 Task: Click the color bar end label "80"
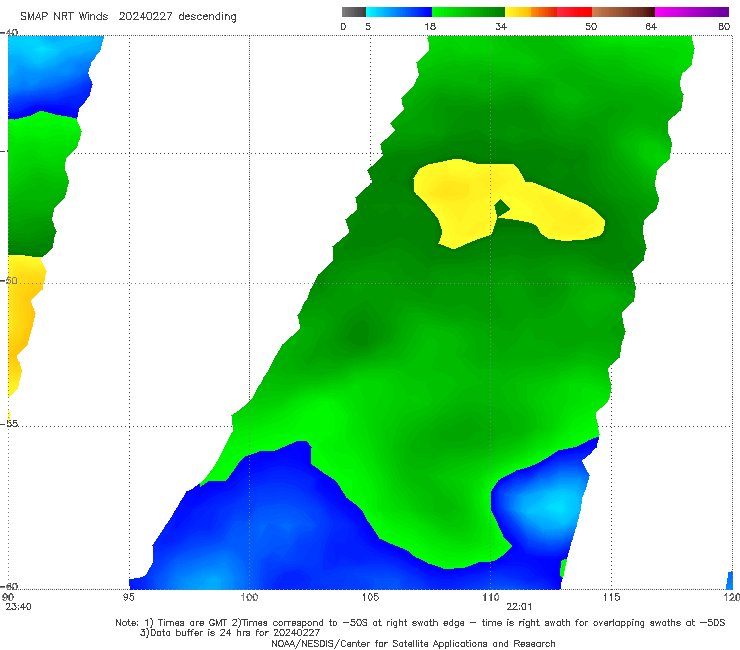(724, 26)
